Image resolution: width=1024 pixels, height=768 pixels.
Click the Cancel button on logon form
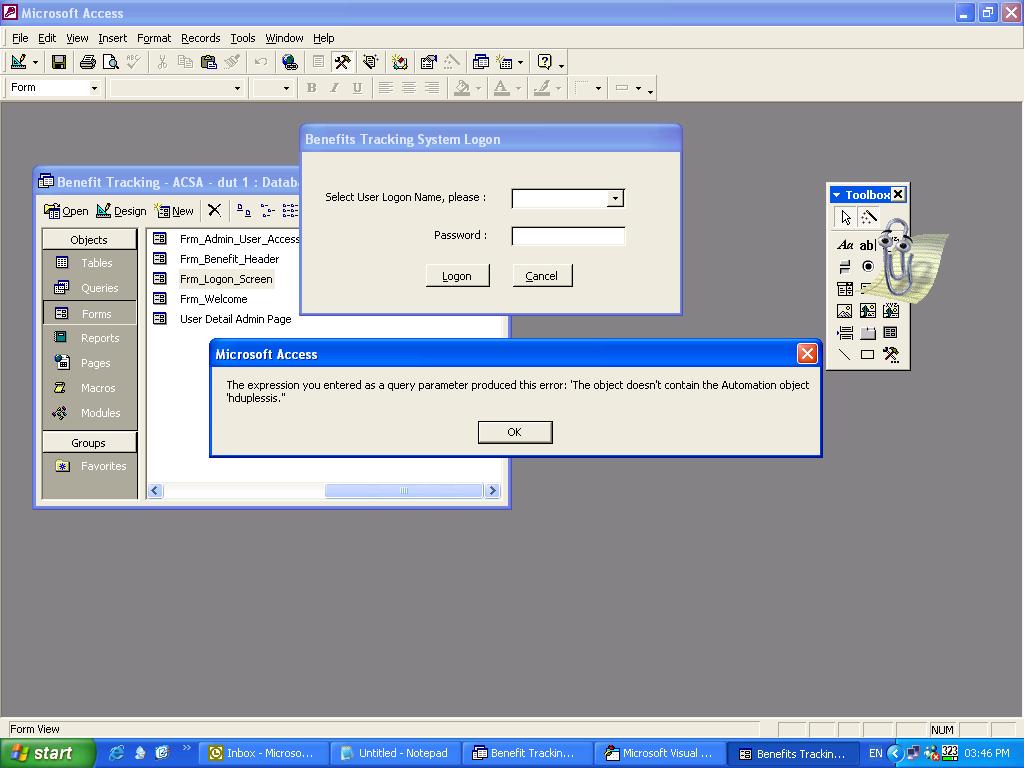pyautogui.click(x=541, y=276)
